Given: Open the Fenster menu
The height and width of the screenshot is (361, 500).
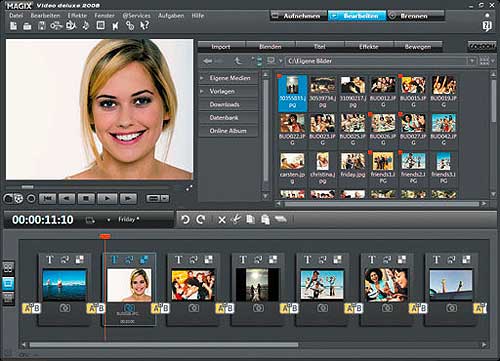Looking at the screenshot, I should pyautogui.click(x=104, y=16).
